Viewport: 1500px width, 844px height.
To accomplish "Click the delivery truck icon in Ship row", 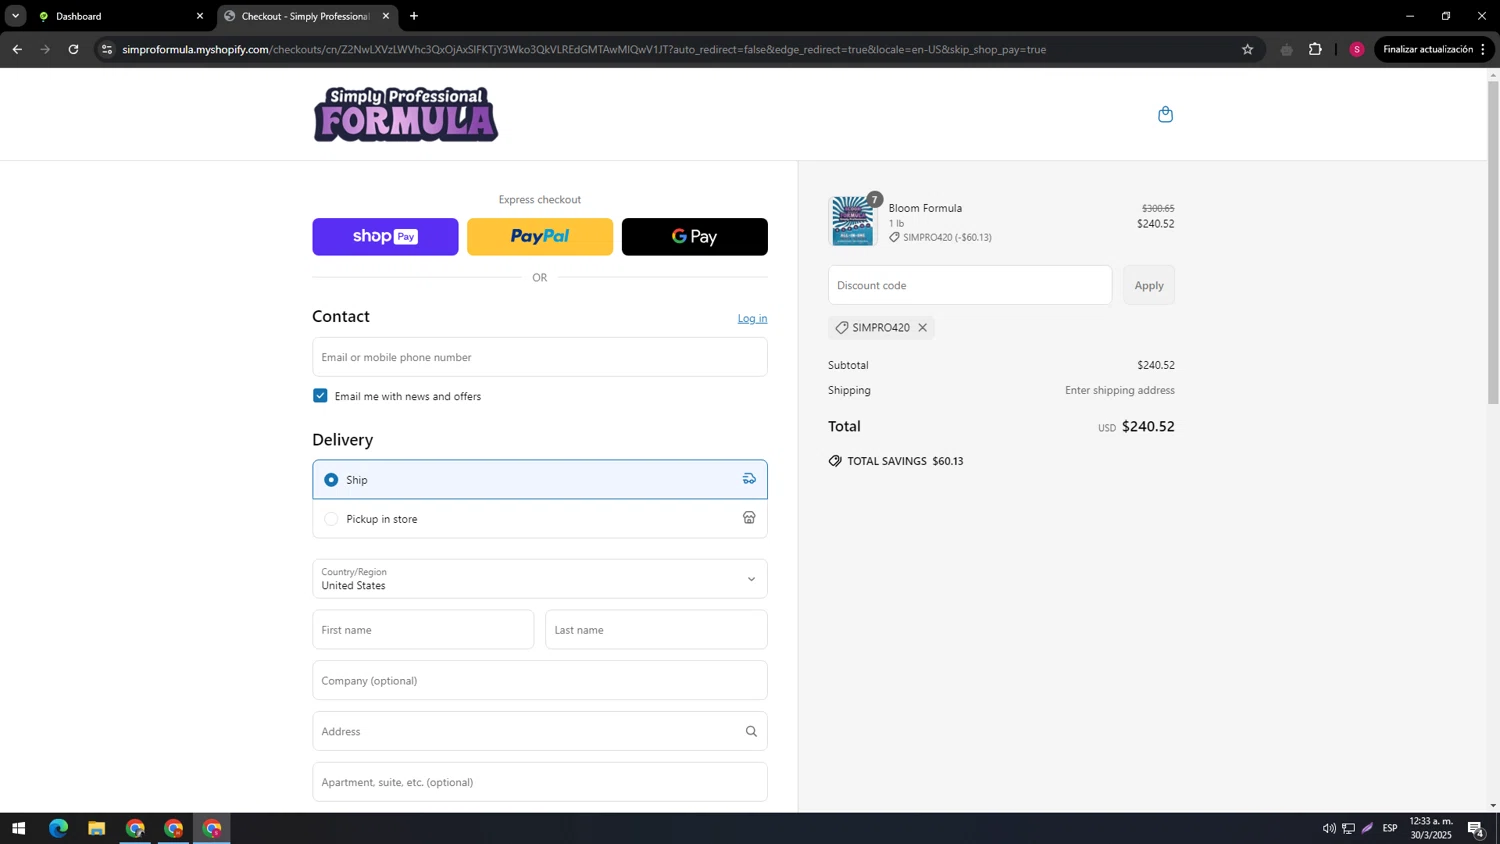I will [749, 479].
